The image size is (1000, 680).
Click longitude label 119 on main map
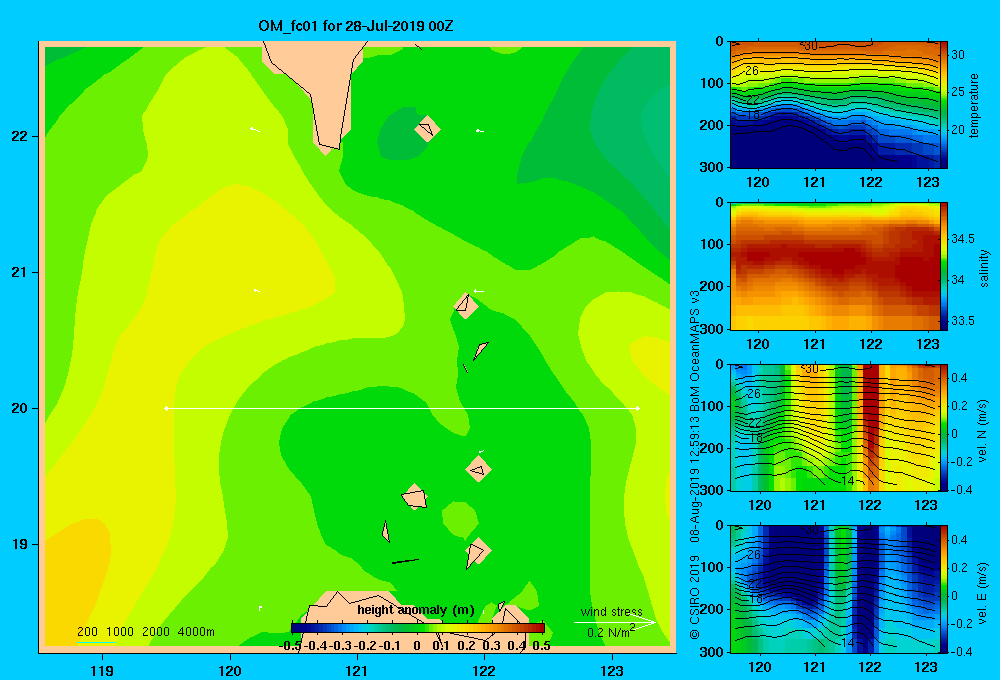point(102,671)
